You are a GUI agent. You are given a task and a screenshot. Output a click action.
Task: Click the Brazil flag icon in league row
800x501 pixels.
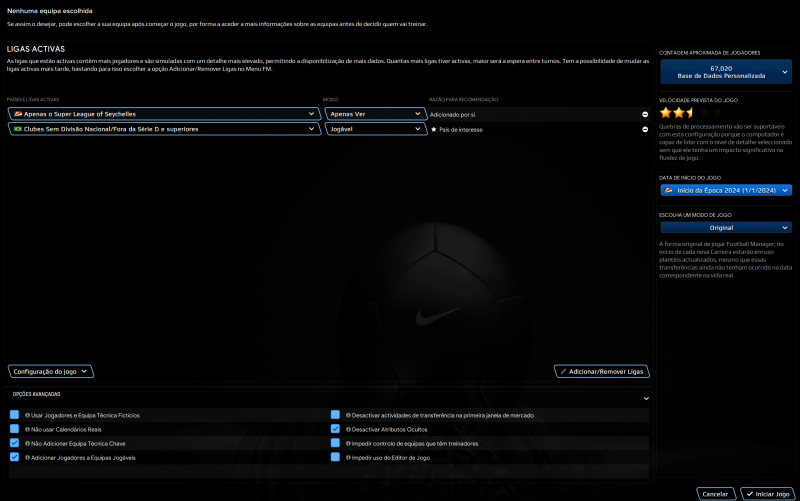[x=18, y=129]
